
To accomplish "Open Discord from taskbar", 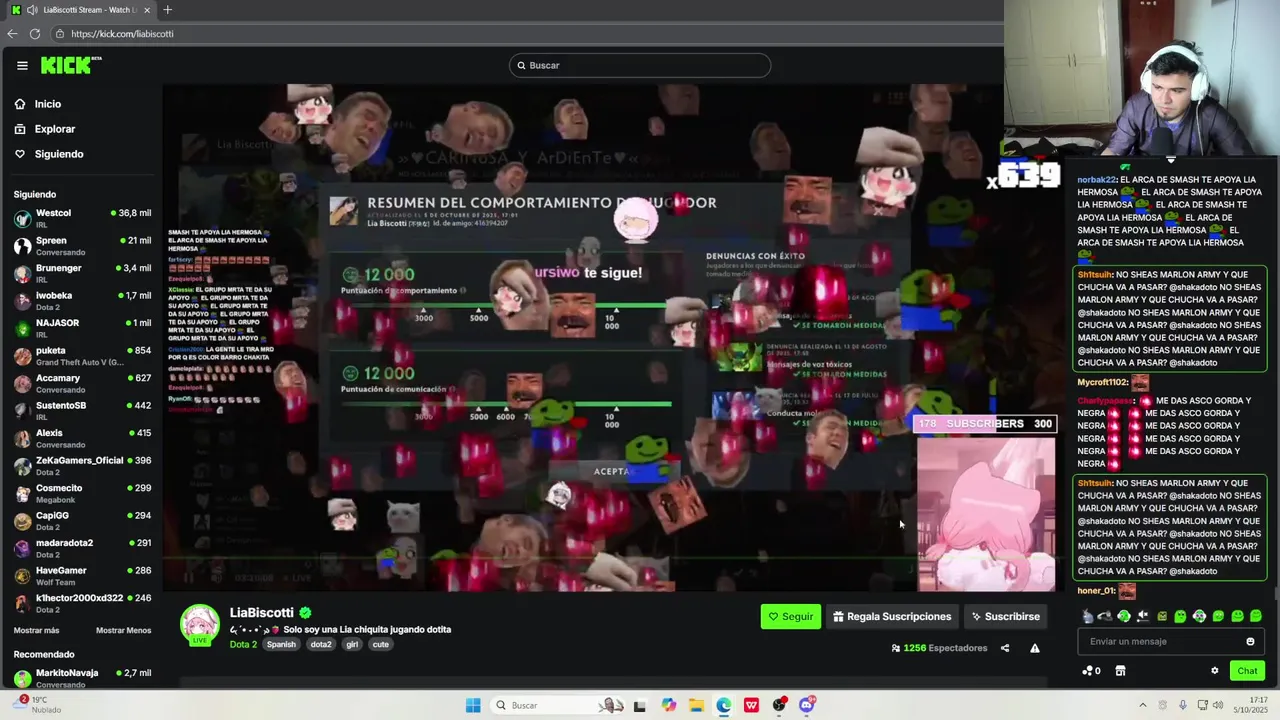I will [807, 705].
